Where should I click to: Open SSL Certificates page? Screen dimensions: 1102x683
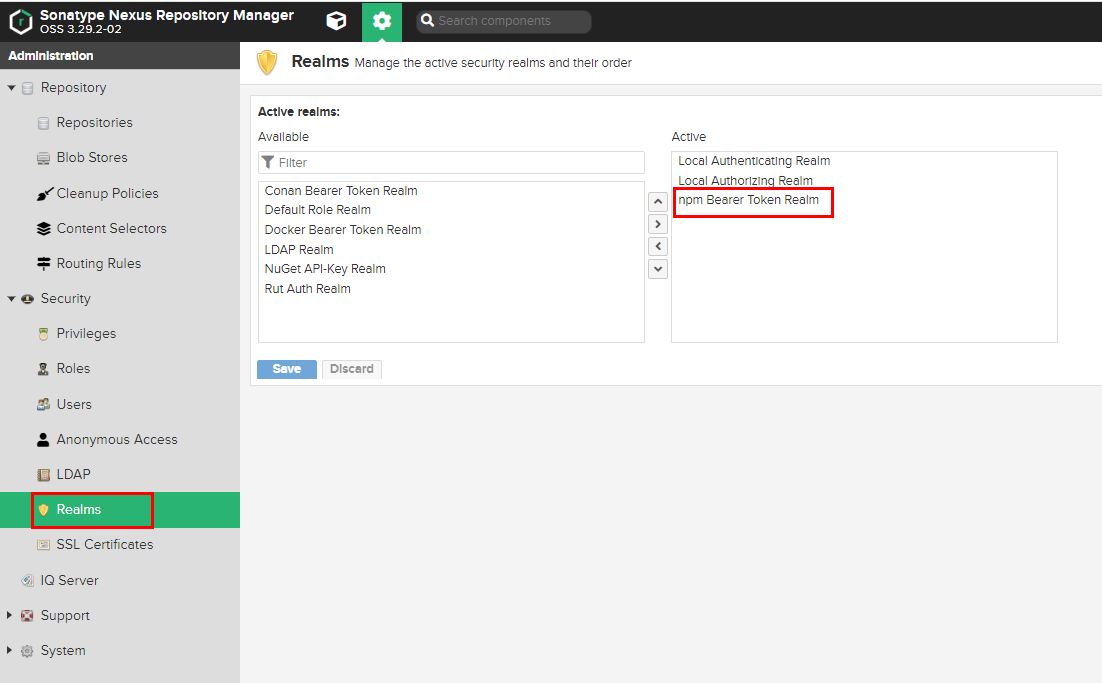pos(105,545)
